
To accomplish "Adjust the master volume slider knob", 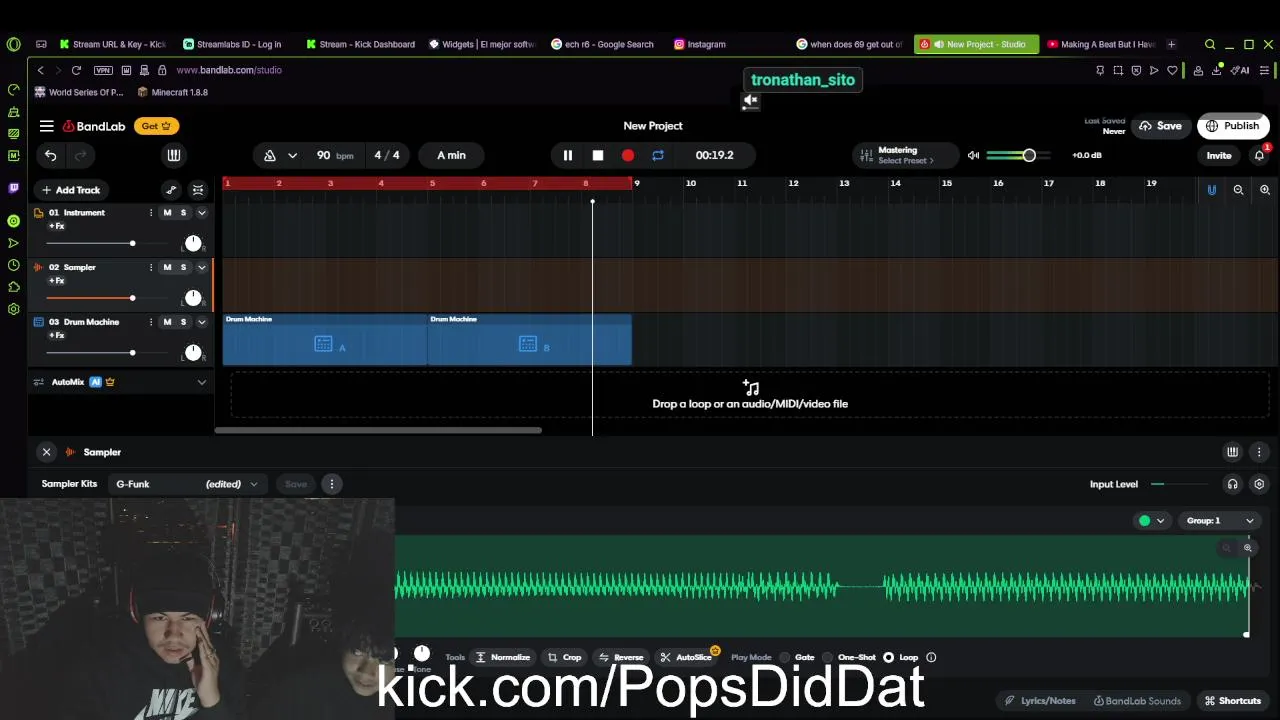I will click(x=1029, y=155).
